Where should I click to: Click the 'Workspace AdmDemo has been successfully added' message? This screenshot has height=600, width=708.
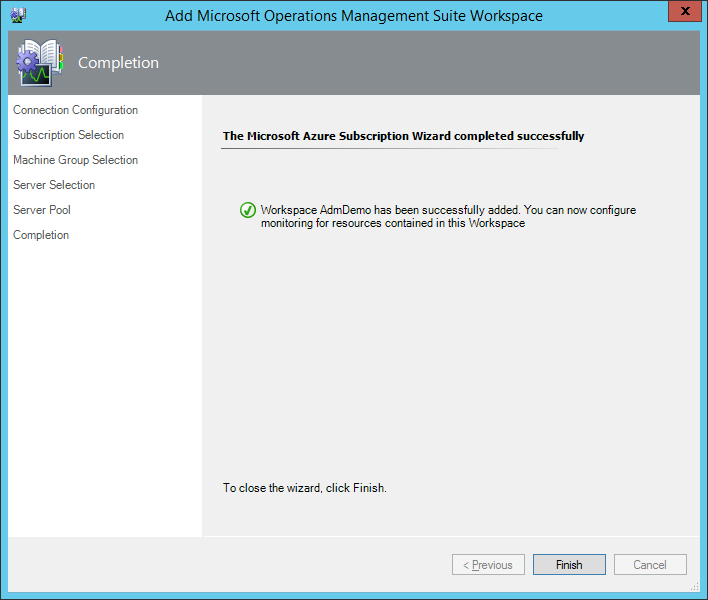[448, 216]
